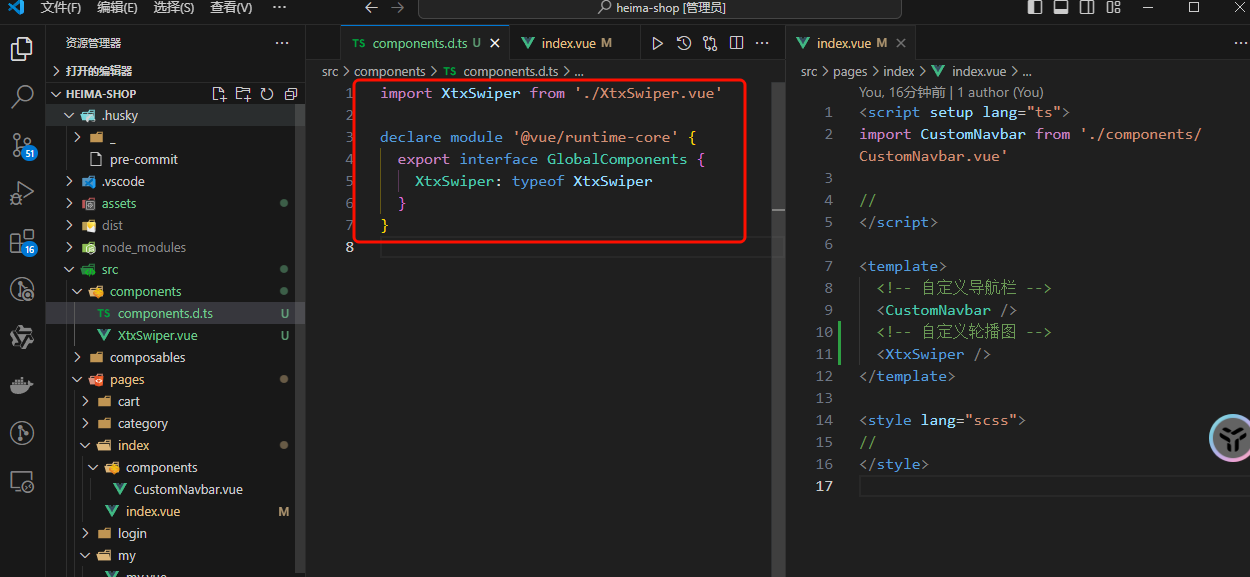Expand the composables folder

175,357
